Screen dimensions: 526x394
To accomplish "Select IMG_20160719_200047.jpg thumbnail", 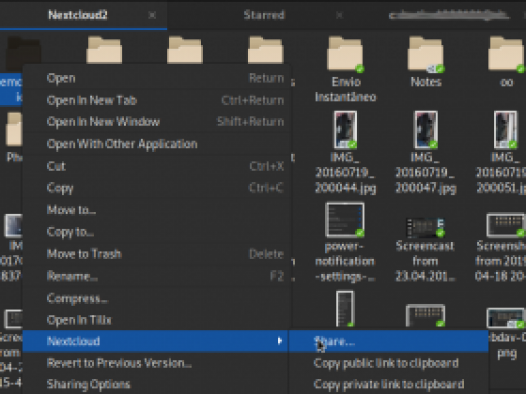I will point(426,130).
